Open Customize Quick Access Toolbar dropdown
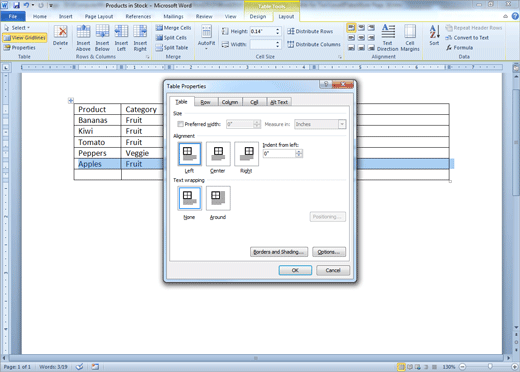Image resolution: width=520 pixels, height=372 pixels. (51, 5)
